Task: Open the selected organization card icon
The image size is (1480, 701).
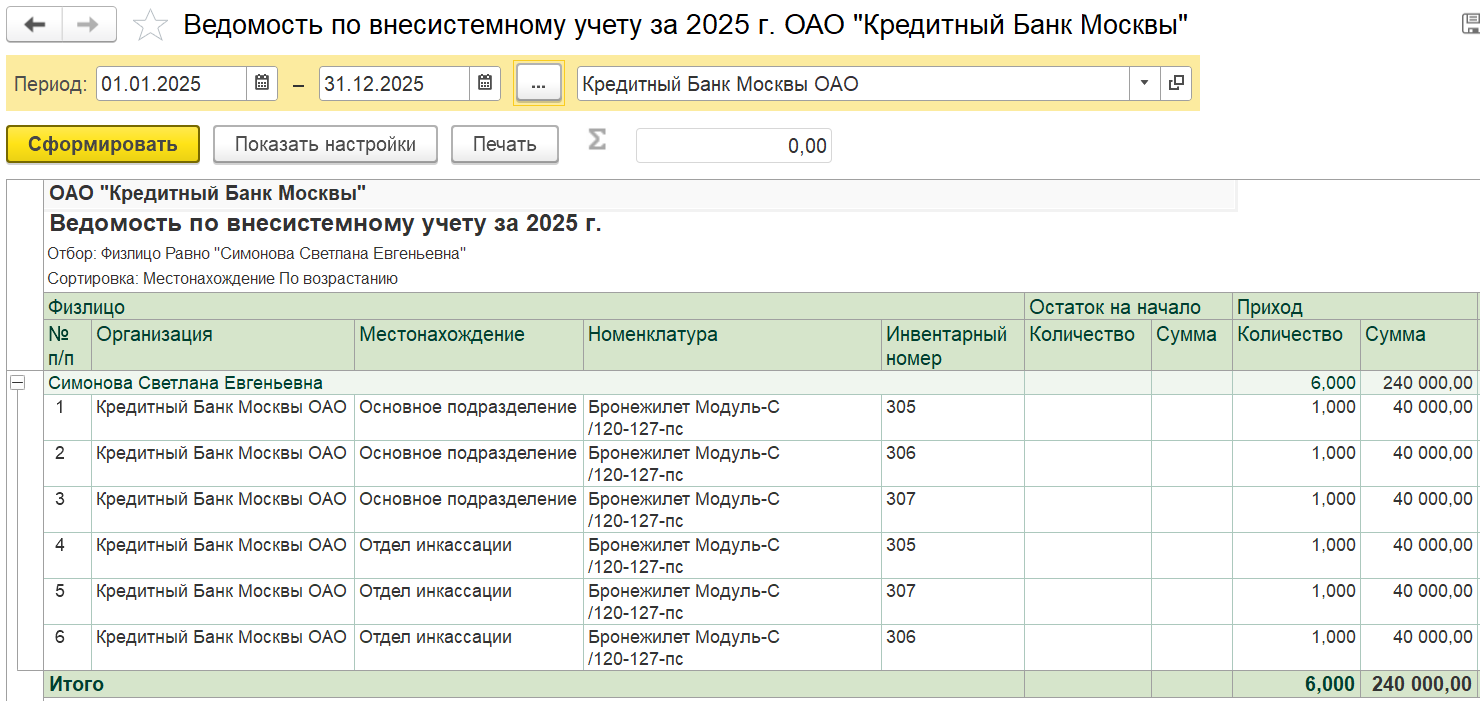Action: 1176,84
